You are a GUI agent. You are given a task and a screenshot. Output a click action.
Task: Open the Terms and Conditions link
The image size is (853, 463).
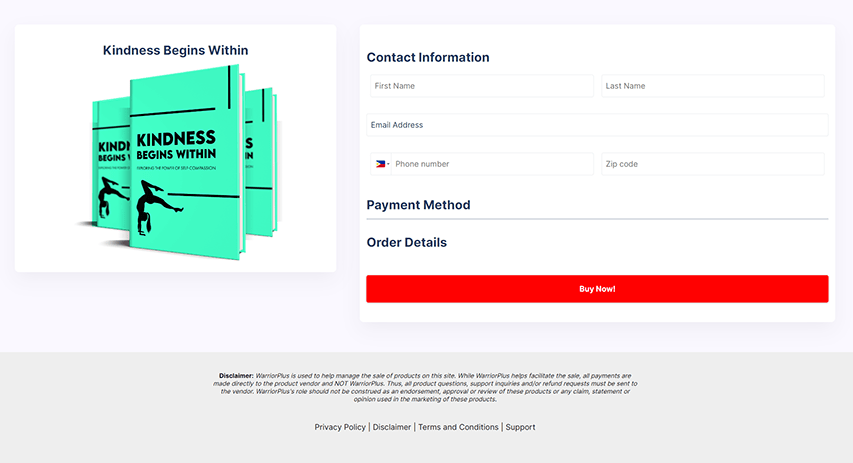pyautogui.click(x=458, y=427)
